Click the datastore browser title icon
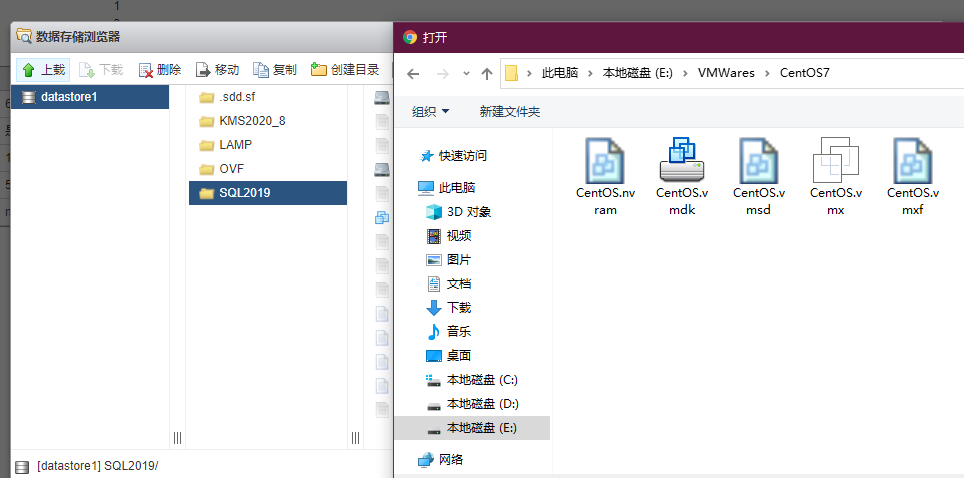The image size is (964, 478). coord(23,36)
